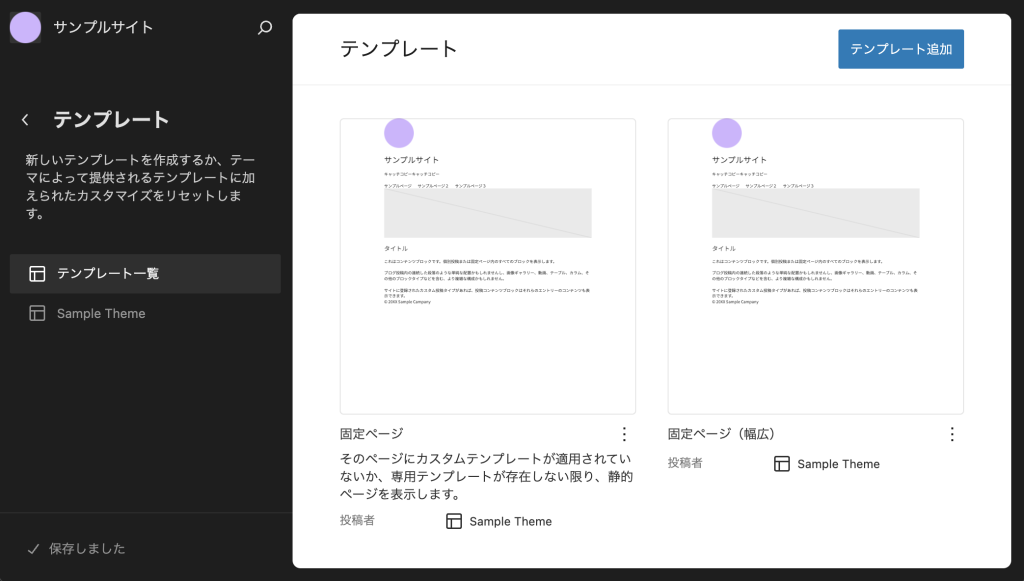
Task: Click the purple site icon in the top-left corner
Action: (x=25, y=28)
